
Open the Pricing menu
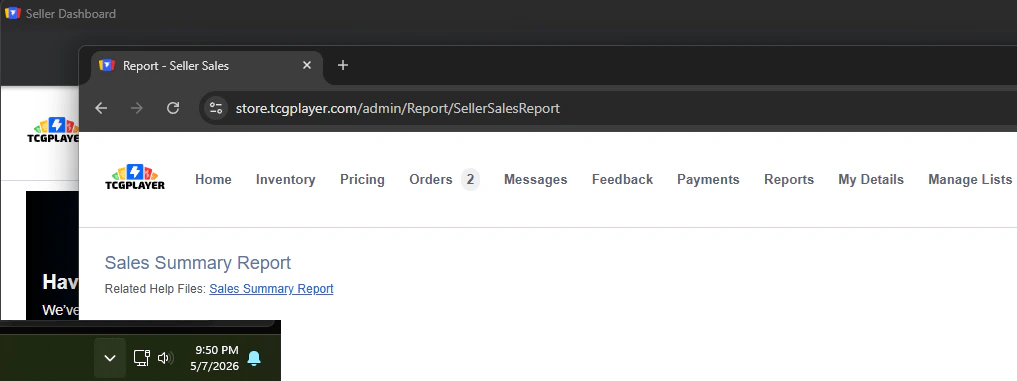pos(362,180)
